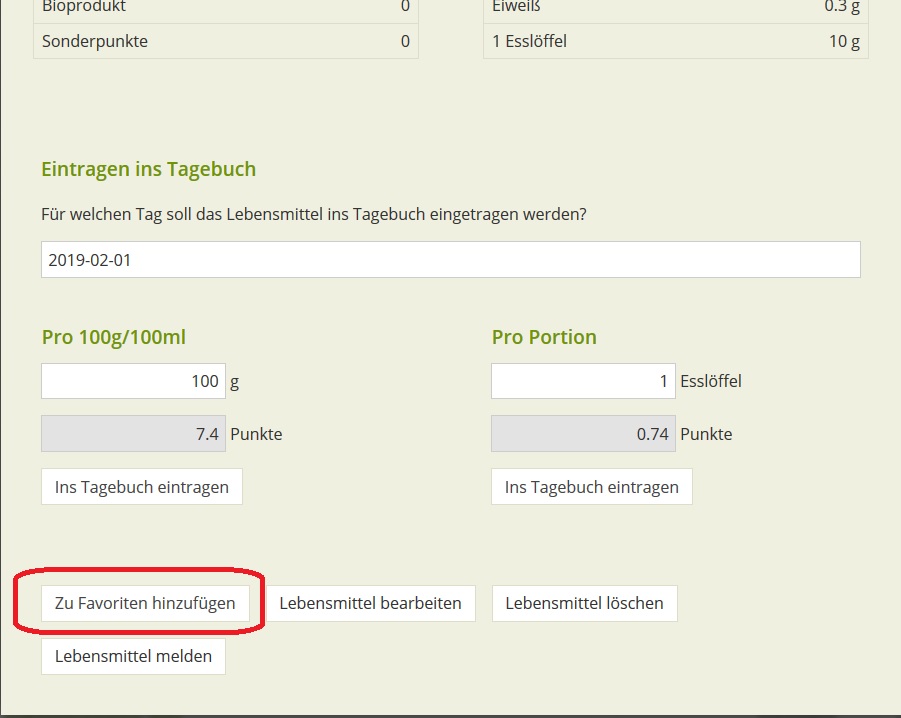The width and height of the screenshot is (901, 718).
Task: Click the 'Eintragen ins Tagebuch' heading
Action: (149, 169)
